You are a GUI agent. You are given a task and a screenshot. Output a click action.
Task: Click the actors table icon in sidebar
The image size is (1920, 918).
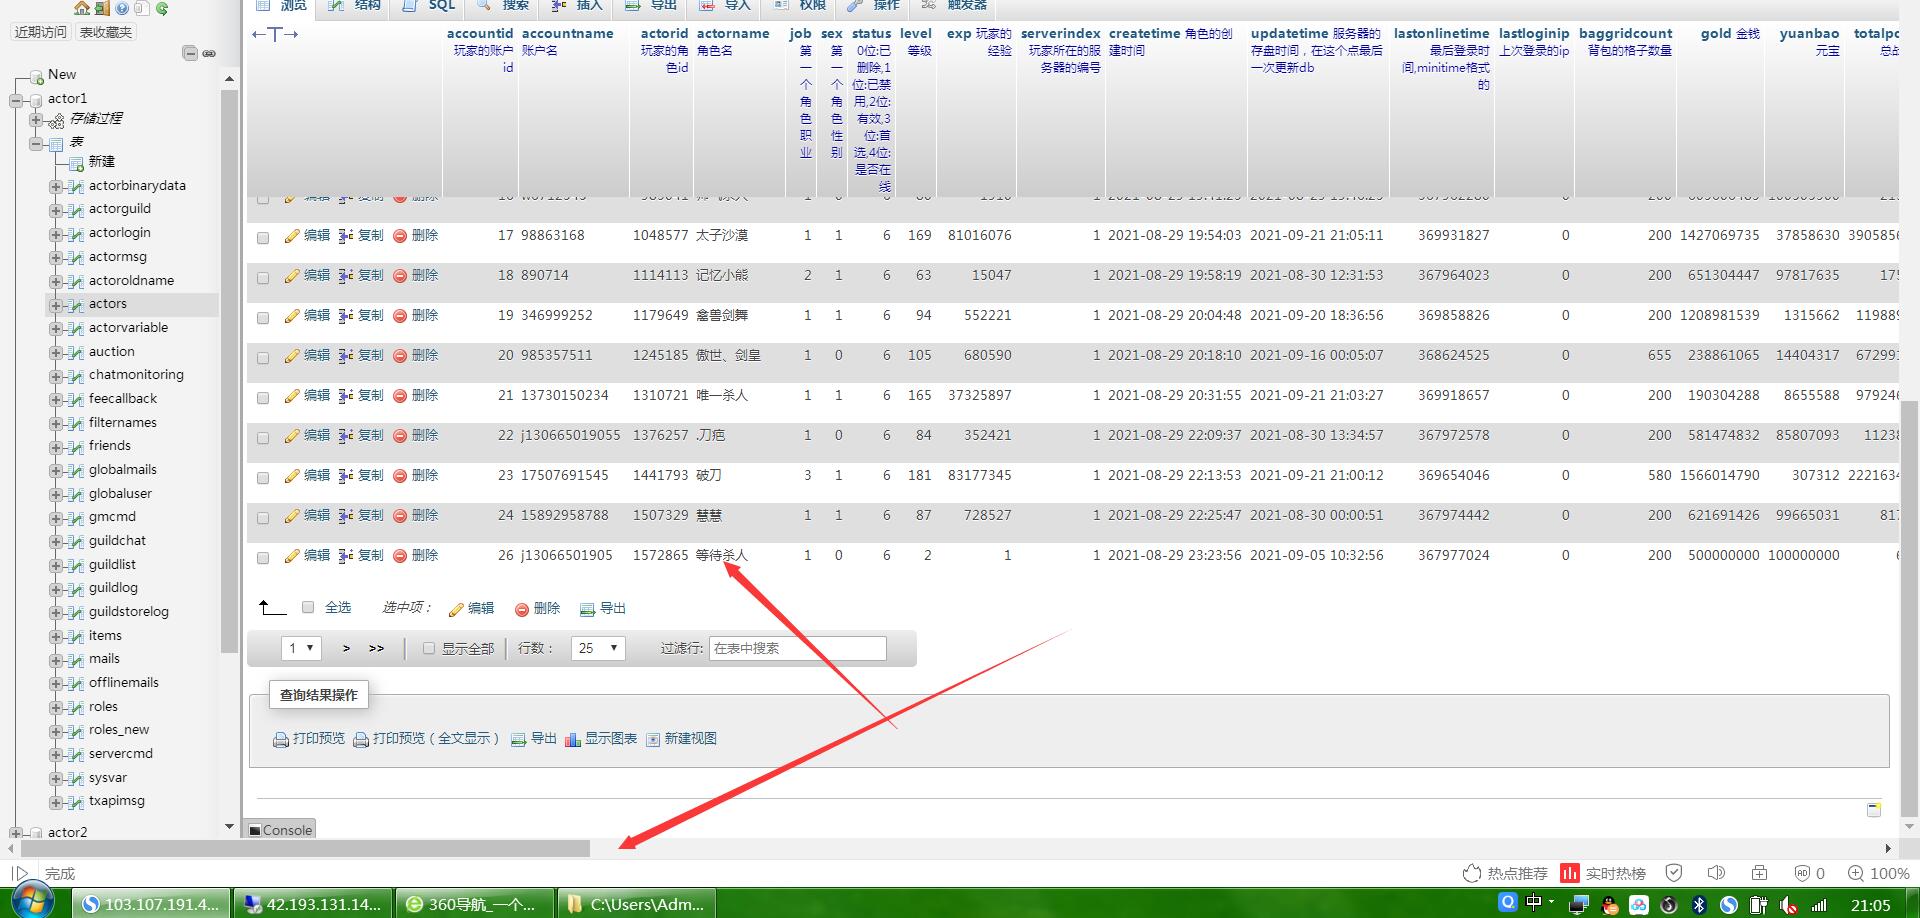coord(75,305)
